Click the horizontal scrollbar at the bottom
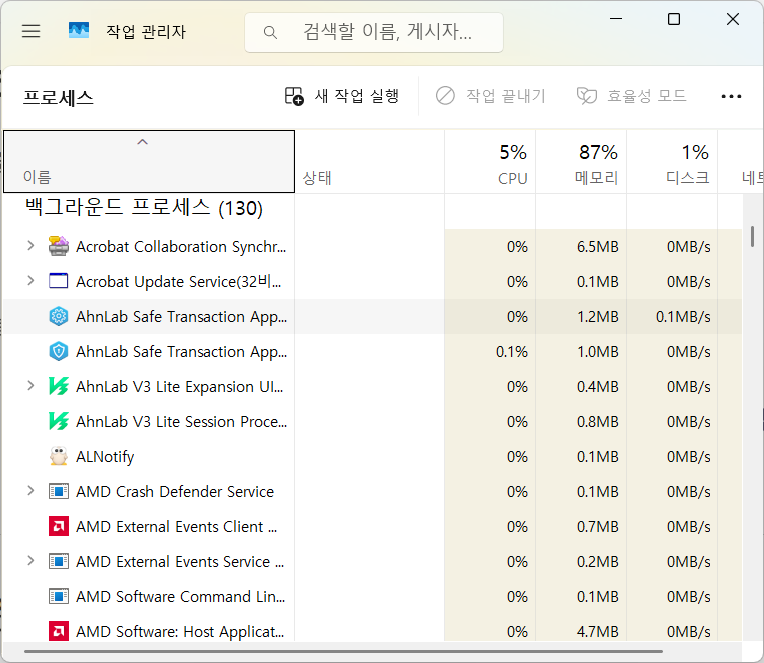Image resolution: width=764 pixels, height=663 pixels. (343, 651)
